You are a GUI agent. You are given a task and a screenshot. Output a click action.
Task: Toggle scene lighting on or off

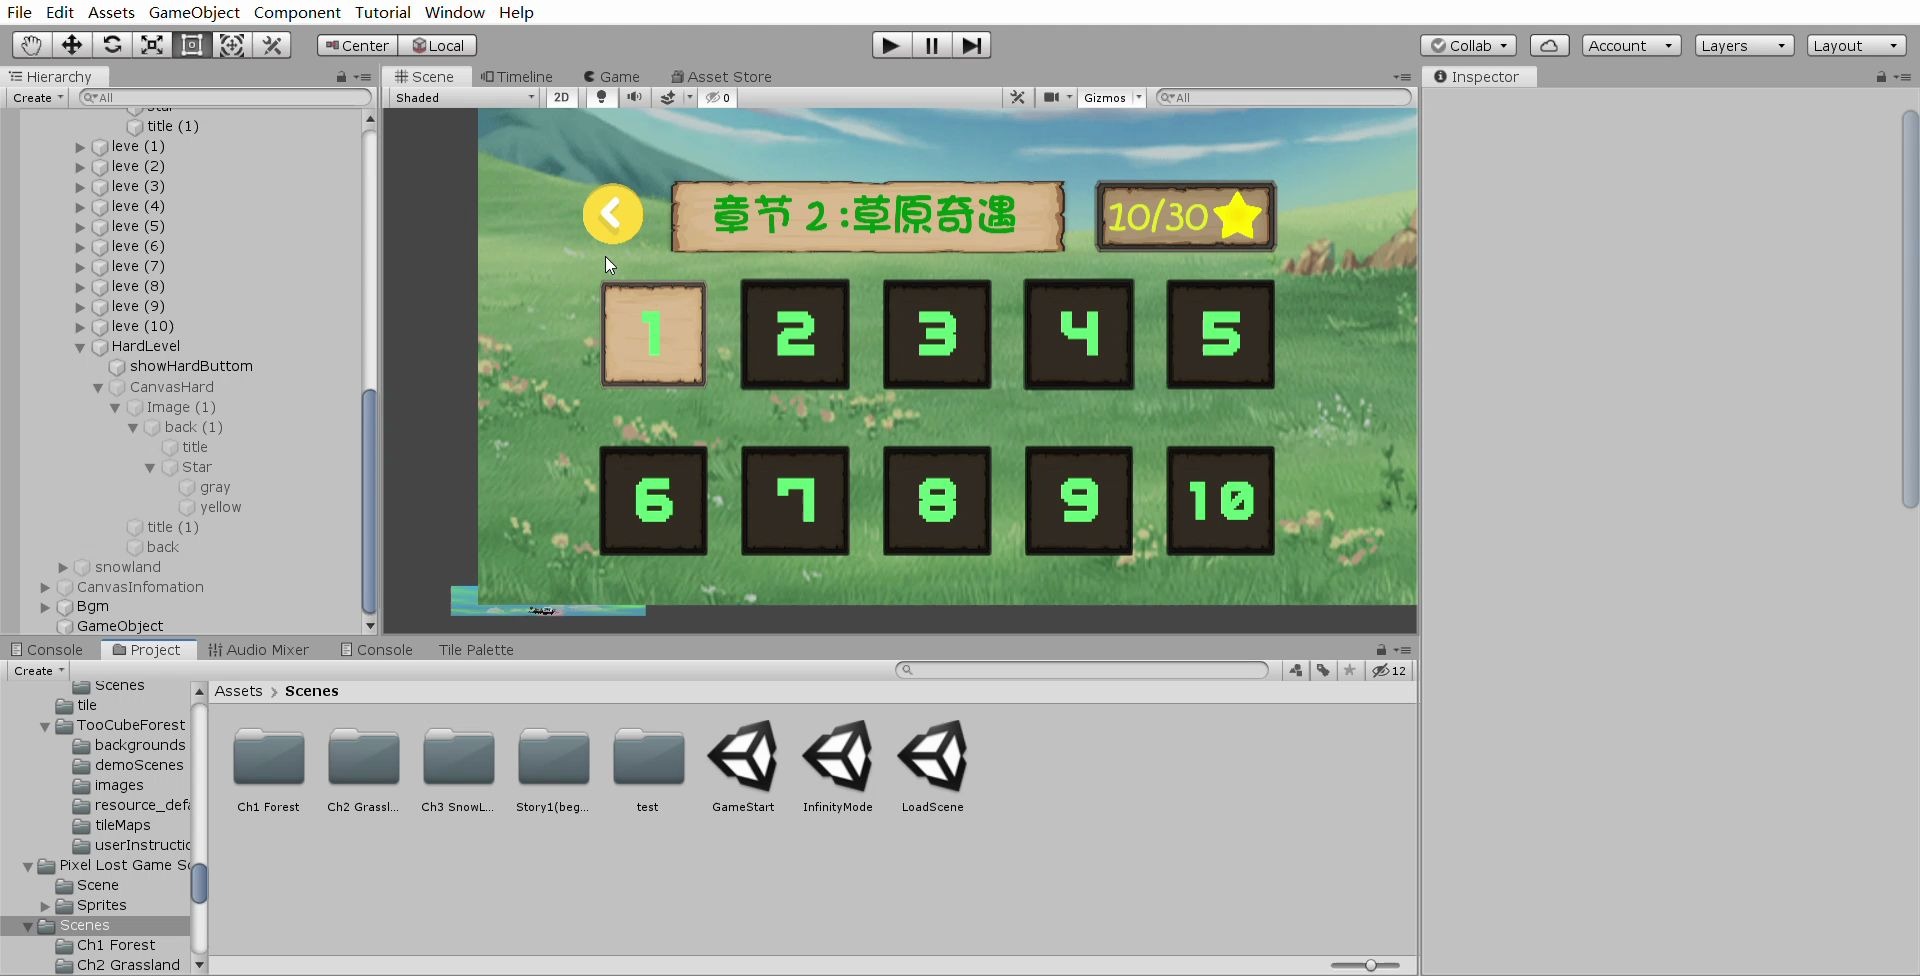click(x=601, y=98)
